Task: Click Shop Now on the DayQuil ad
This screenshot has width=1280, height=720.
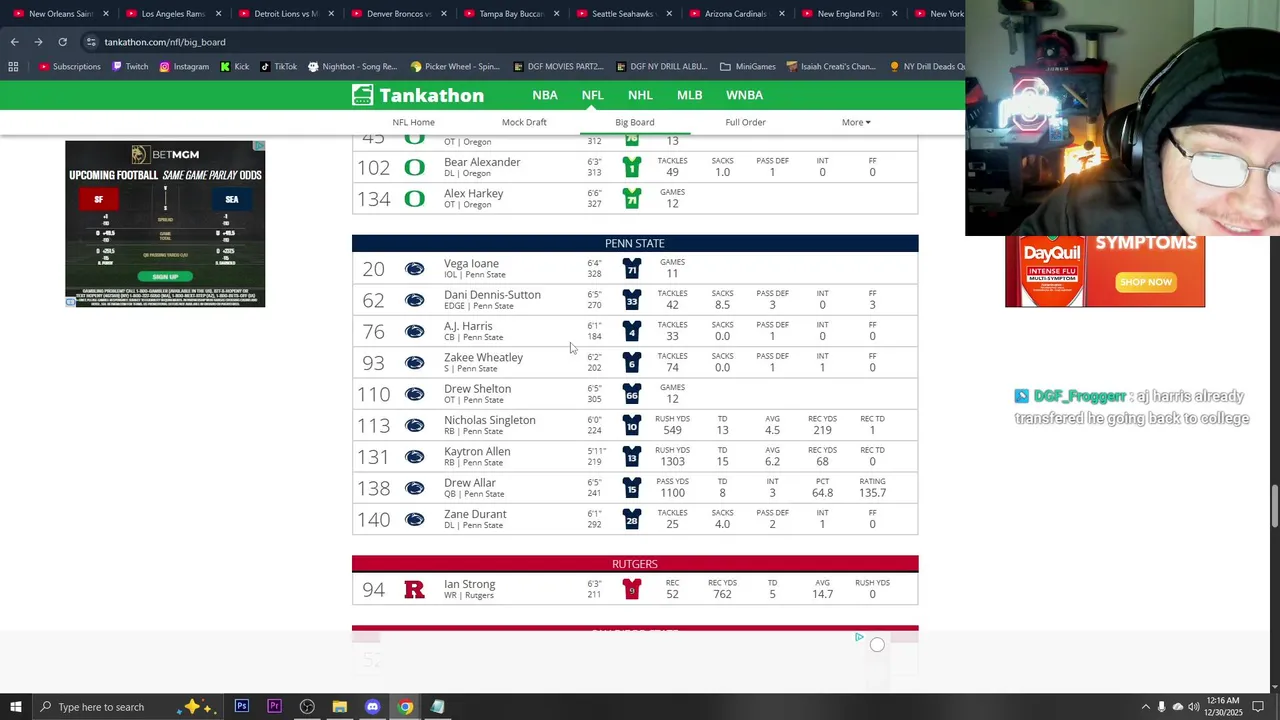Action: (x=1145, y=282)
